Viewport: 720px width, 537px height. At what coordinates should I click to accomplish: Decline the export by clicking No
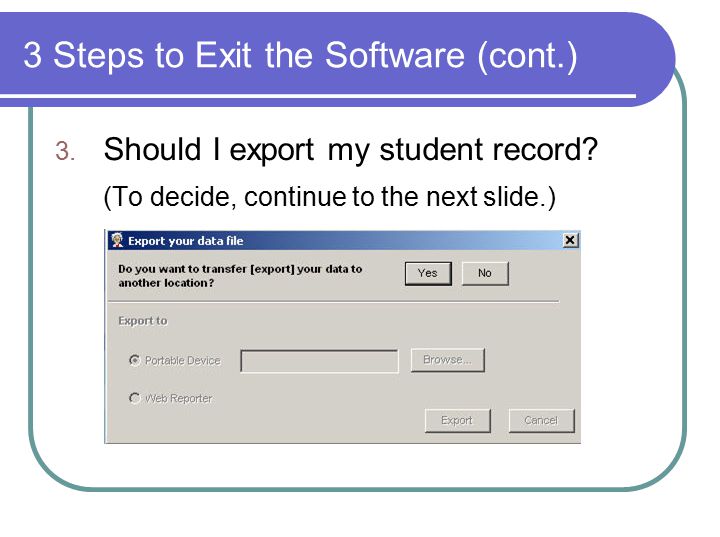tap(485, 273)
